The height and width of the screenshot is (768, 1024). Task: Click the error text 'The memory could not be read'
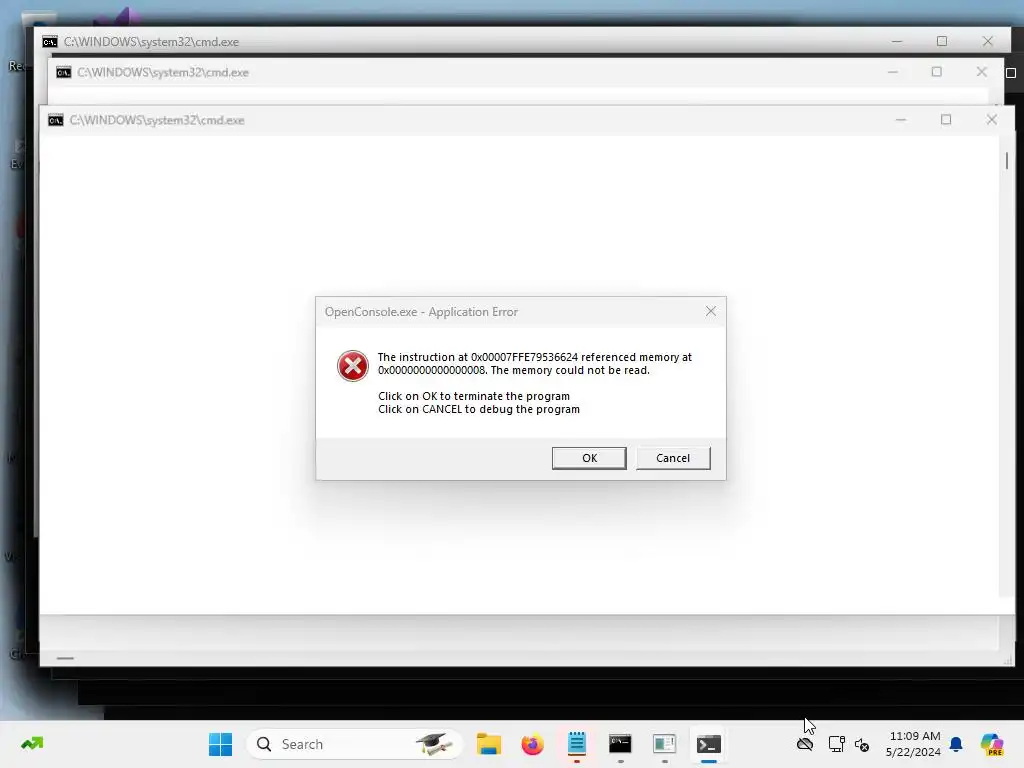pos(569,370)
